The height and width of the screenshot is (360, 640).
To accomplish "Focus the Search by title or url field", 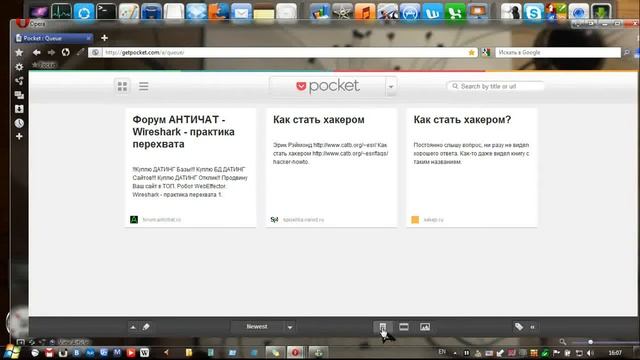I will pyautogui.click(x=496, y=86).
